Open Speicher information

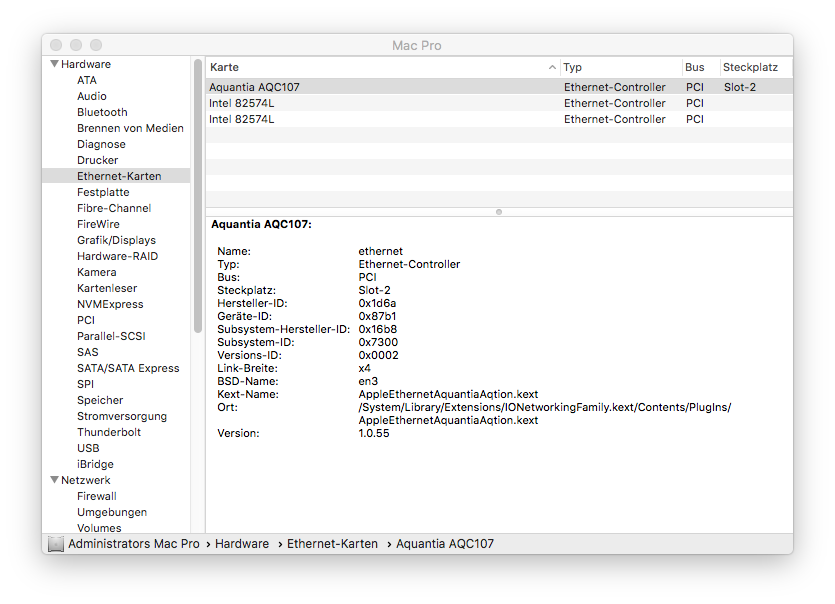[x=100, y=399]
